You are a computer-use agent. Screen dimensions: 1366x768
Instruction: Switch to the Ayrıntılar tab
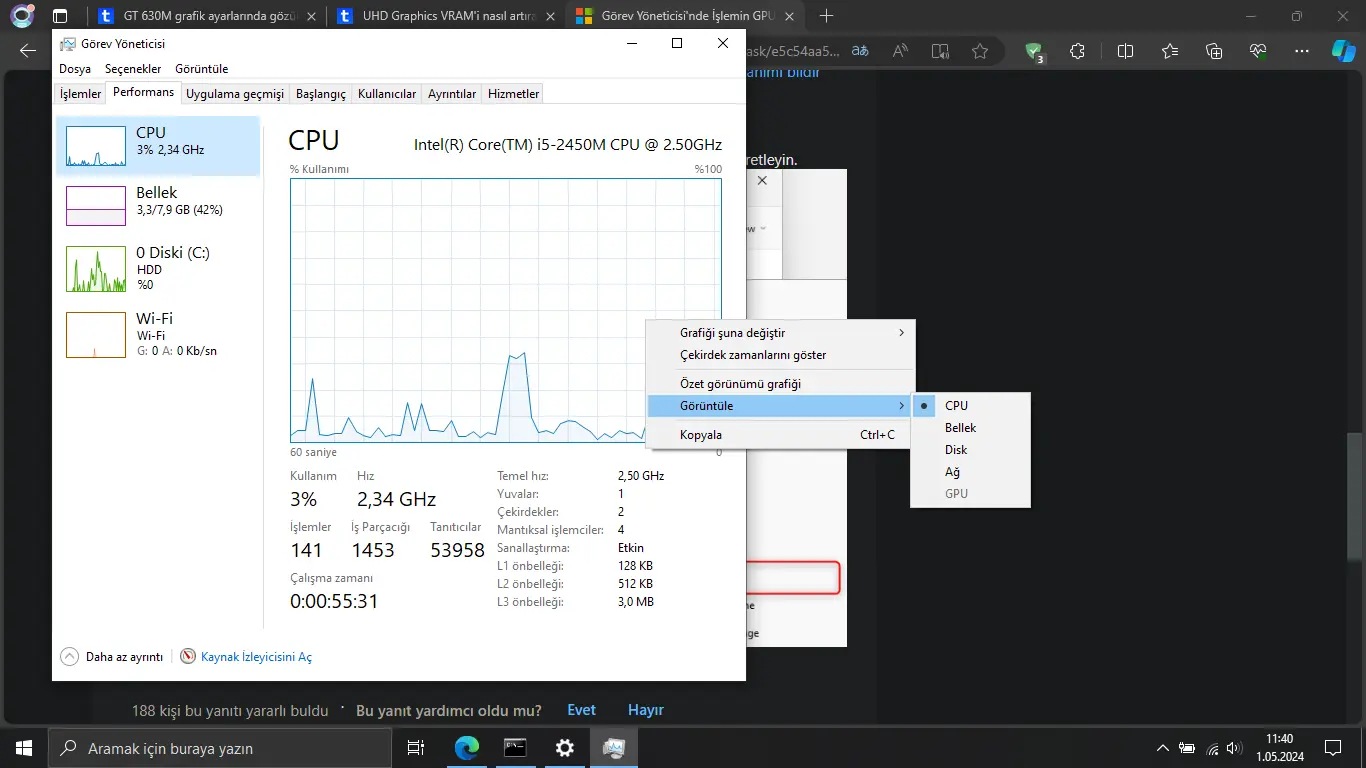click(452, 94)
